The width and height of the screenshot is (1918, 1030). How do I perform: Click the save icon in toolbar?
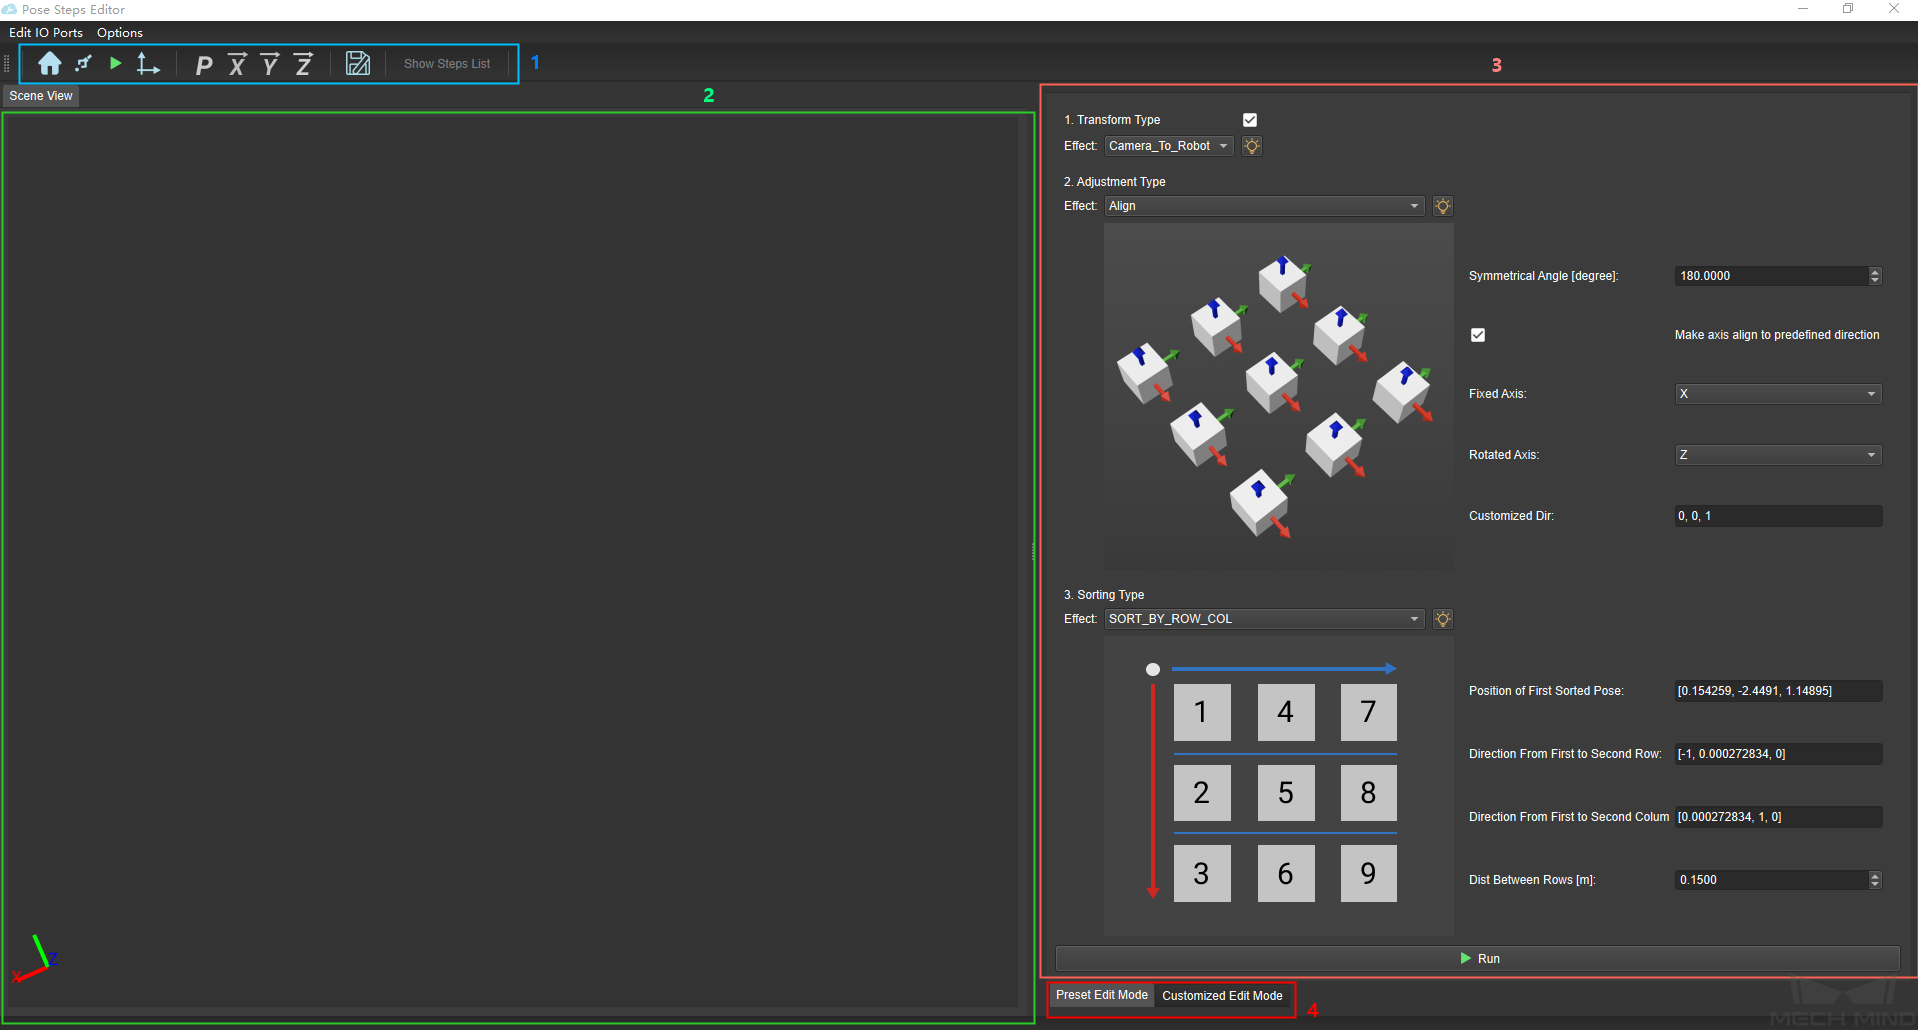coord(358,64)
